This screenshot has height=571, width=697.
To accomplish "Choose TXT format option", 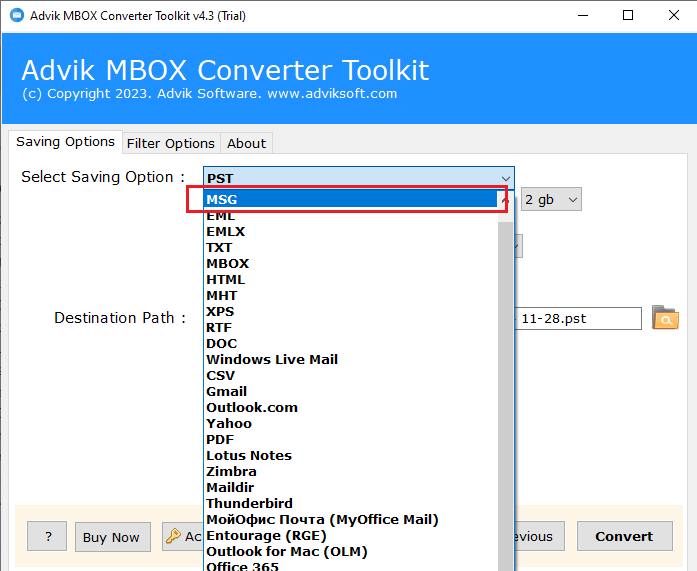I will (350, 248).
